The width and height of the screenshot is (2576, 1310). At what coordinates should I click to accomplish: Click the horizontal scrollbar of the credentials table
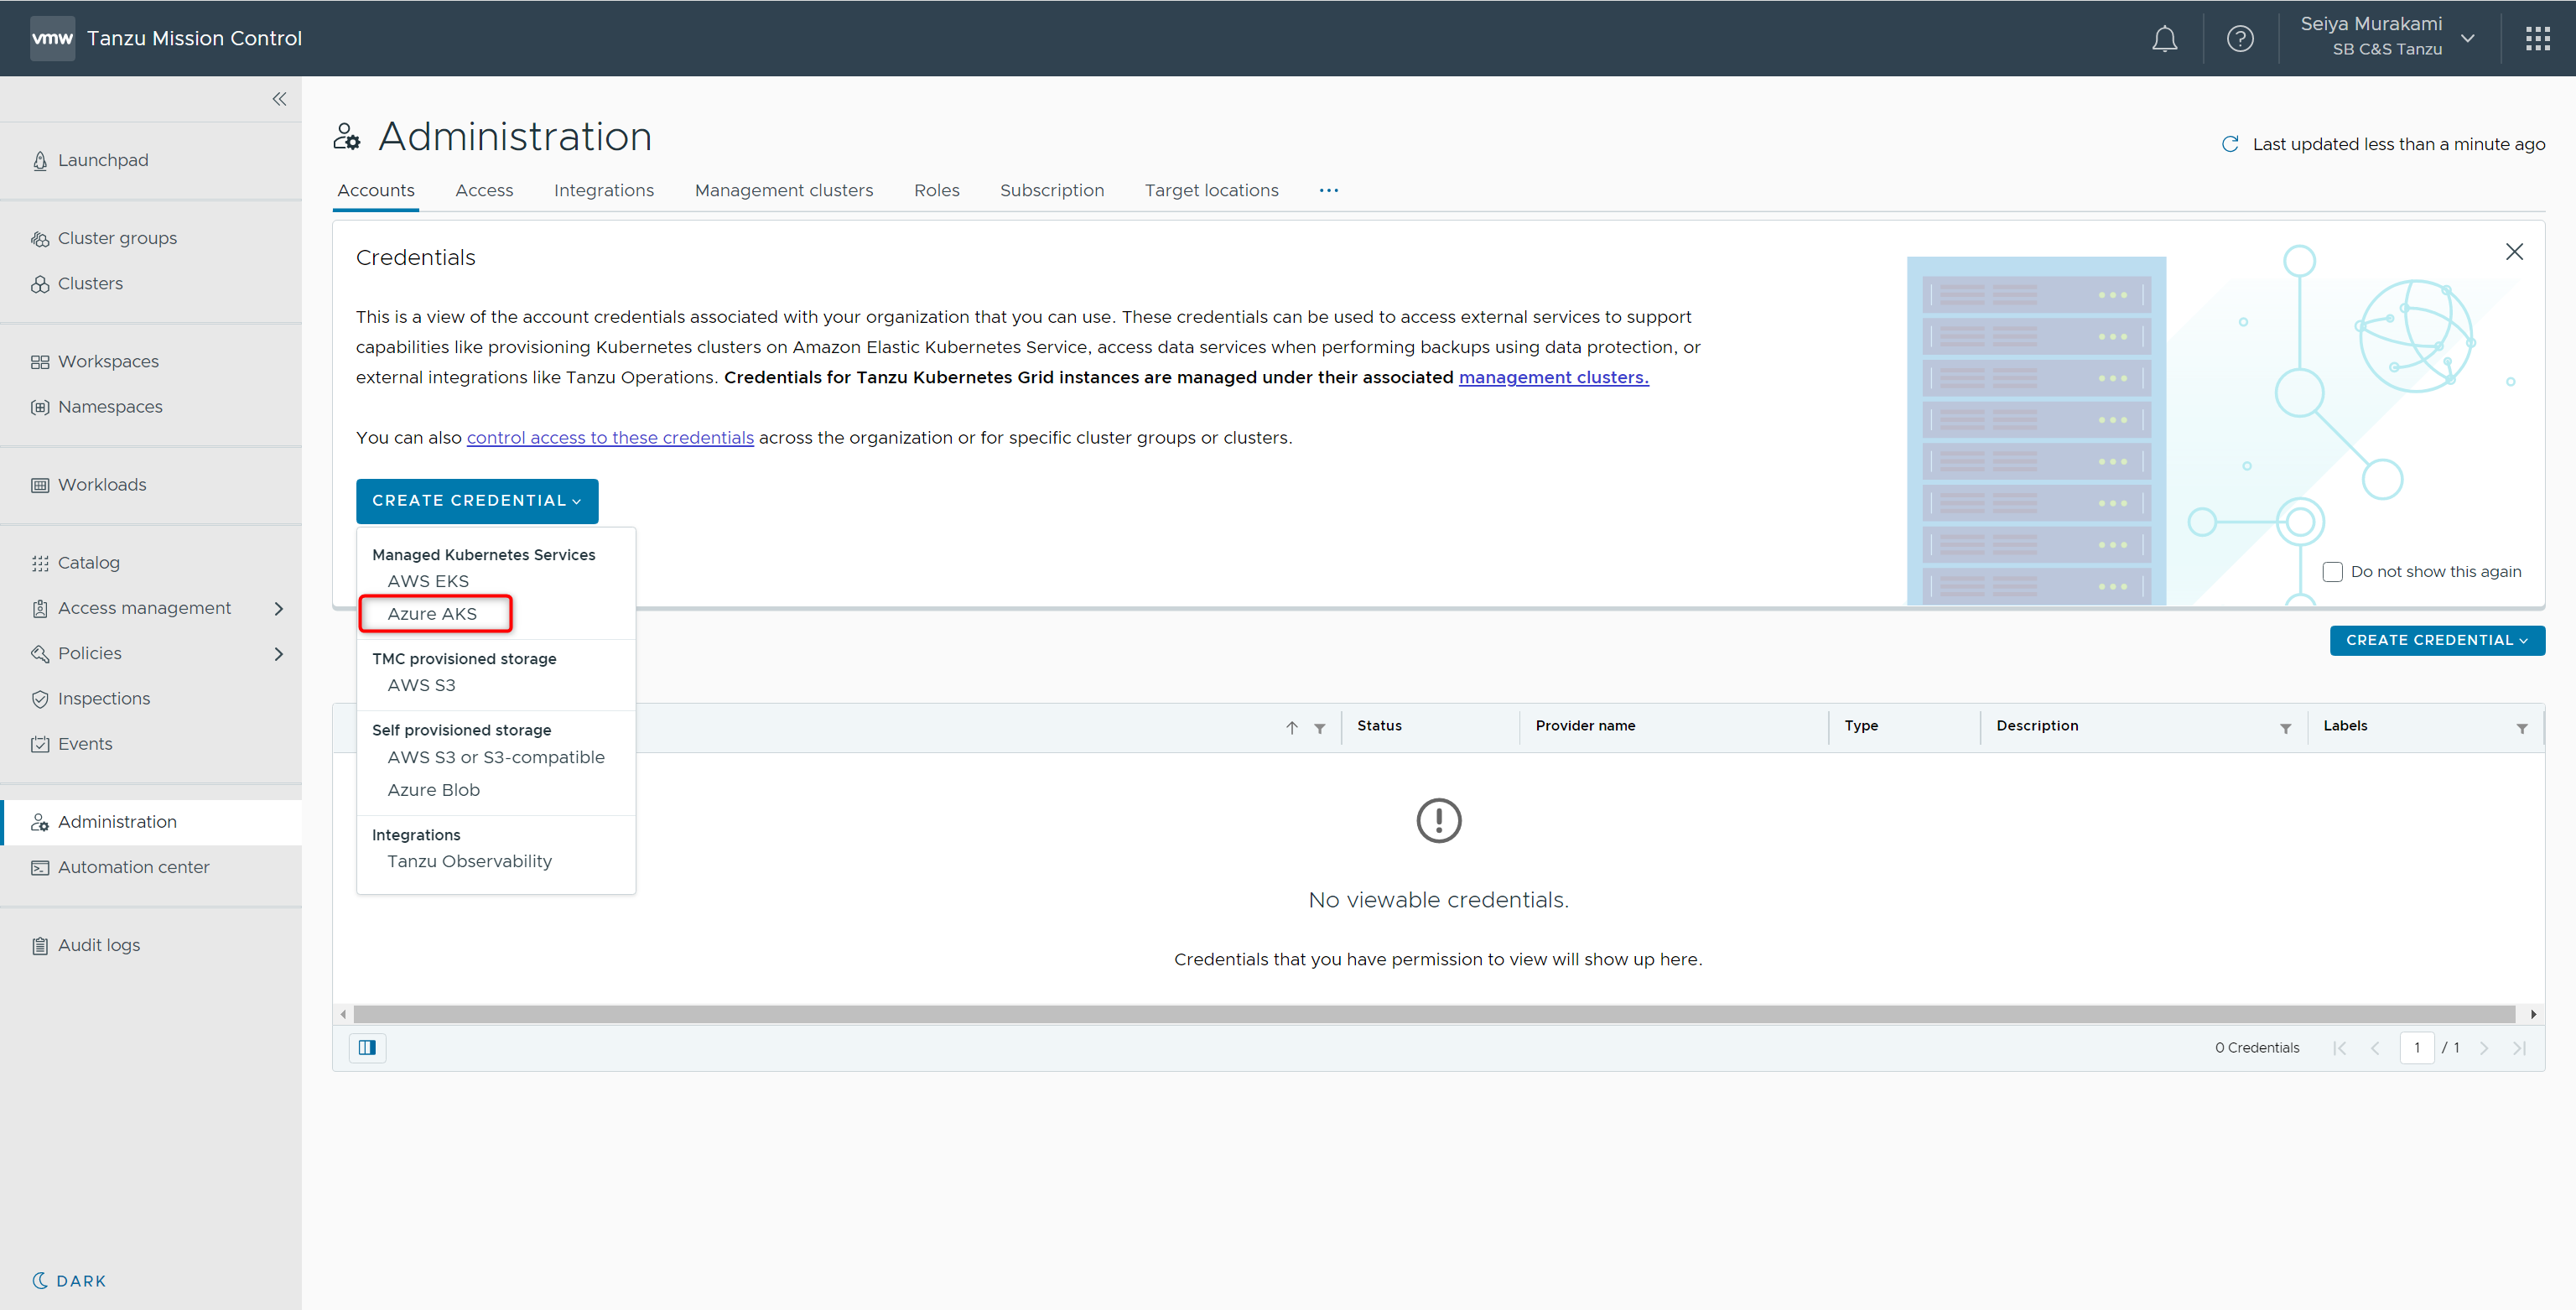tap(1434, 1014)
